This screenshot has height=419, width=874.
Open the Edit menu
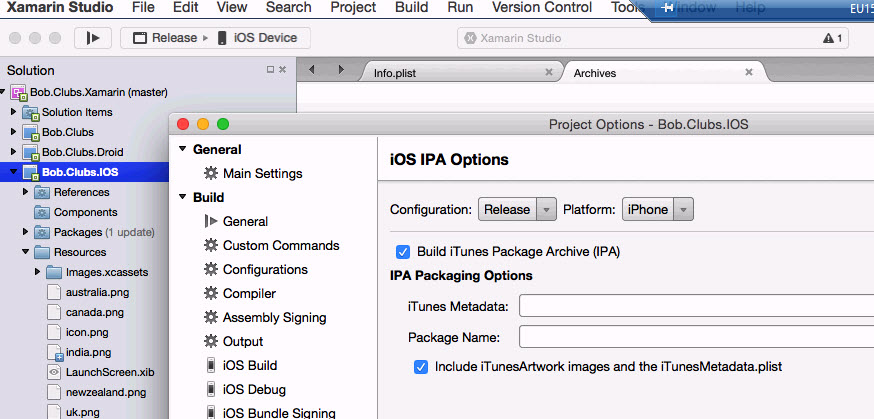pos(186,8)
